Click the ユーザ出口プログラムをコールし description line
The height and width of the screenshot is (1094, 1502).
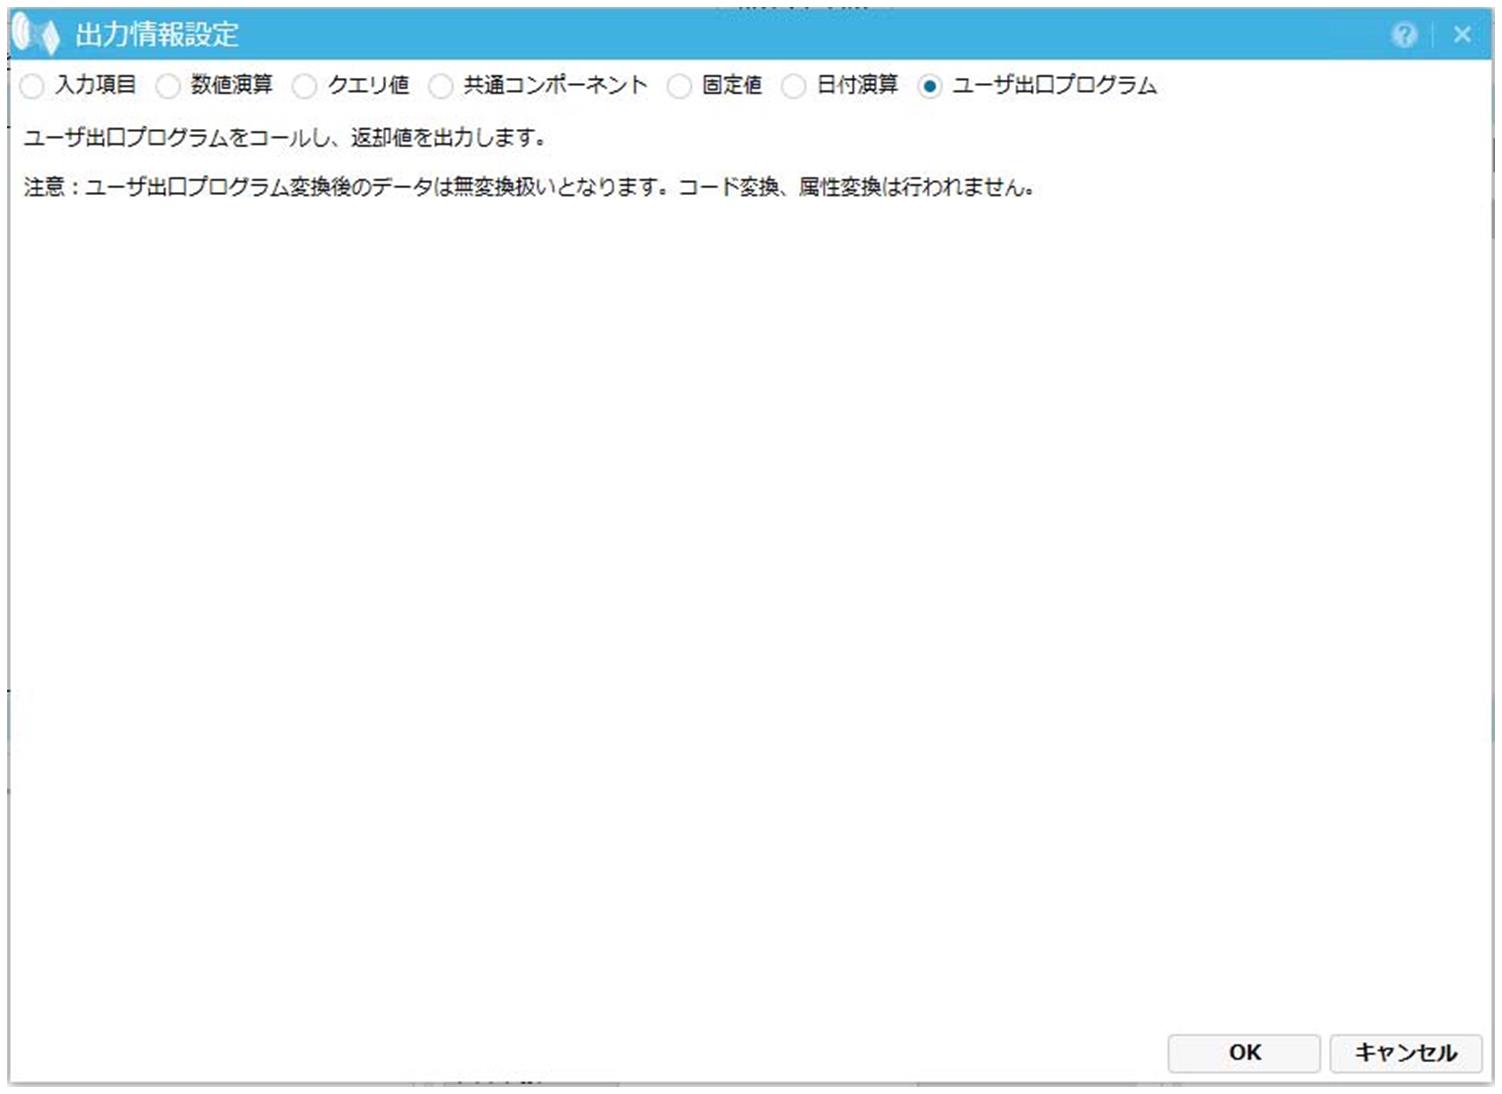(x=284, y=137)
